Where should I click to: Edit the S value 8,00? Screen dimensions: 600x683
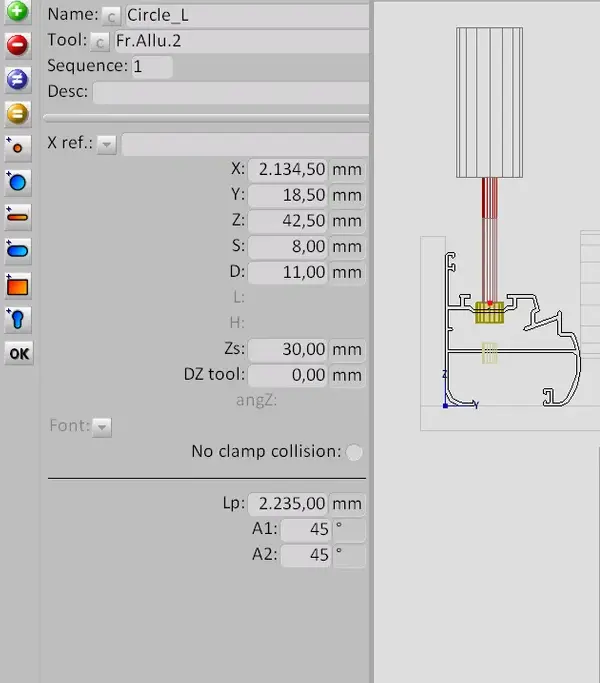[288, 247]
